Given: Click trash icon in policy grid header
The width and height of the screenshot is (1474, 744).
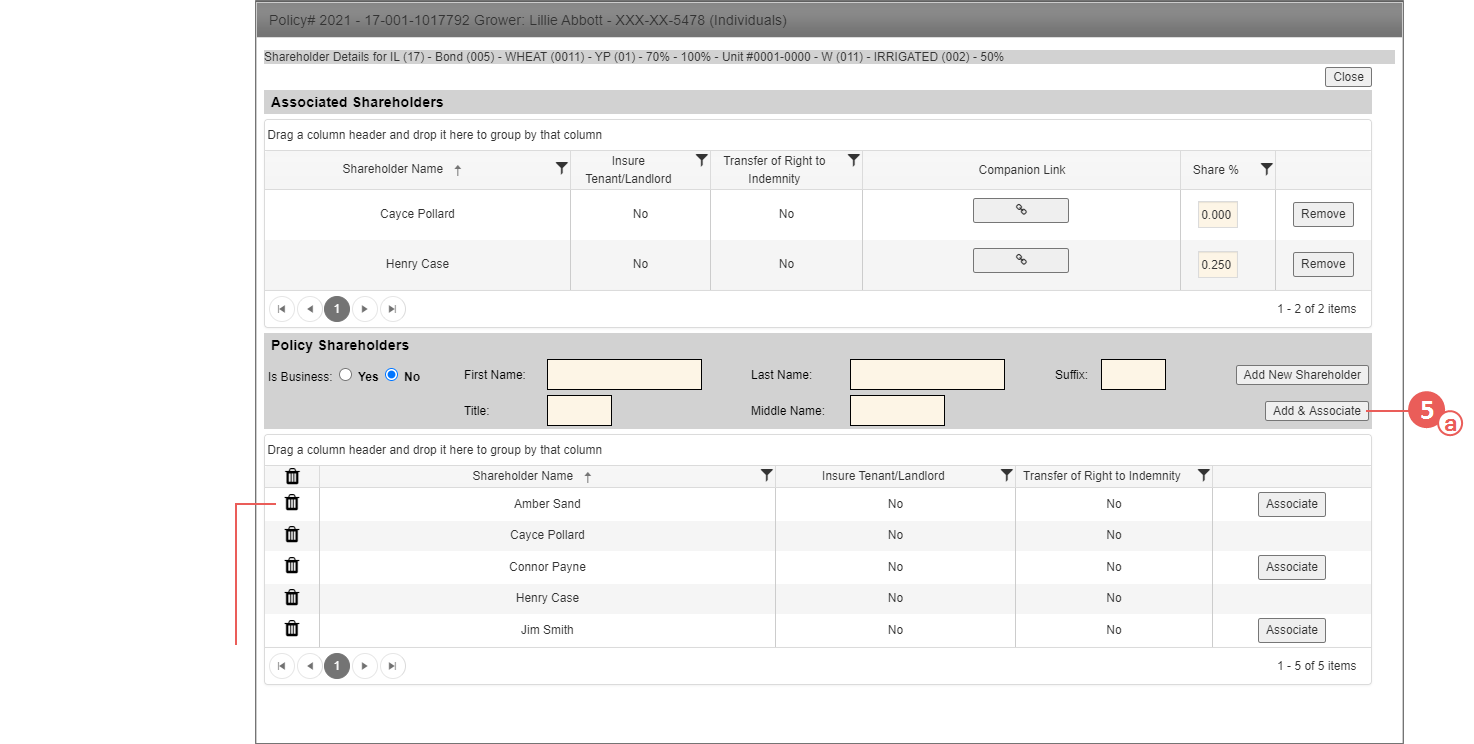Looking at the screenshot, I should tap(292, 476).
